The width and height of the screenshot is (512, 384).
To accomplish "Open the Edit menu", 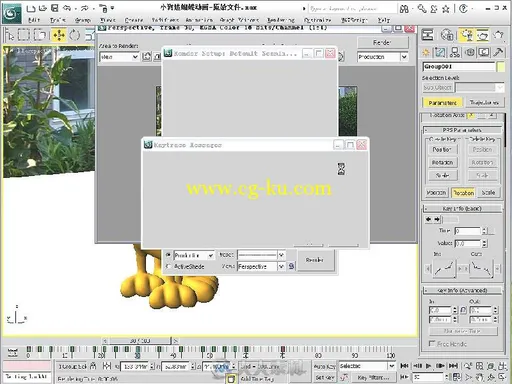I will [x=34, y=20].
